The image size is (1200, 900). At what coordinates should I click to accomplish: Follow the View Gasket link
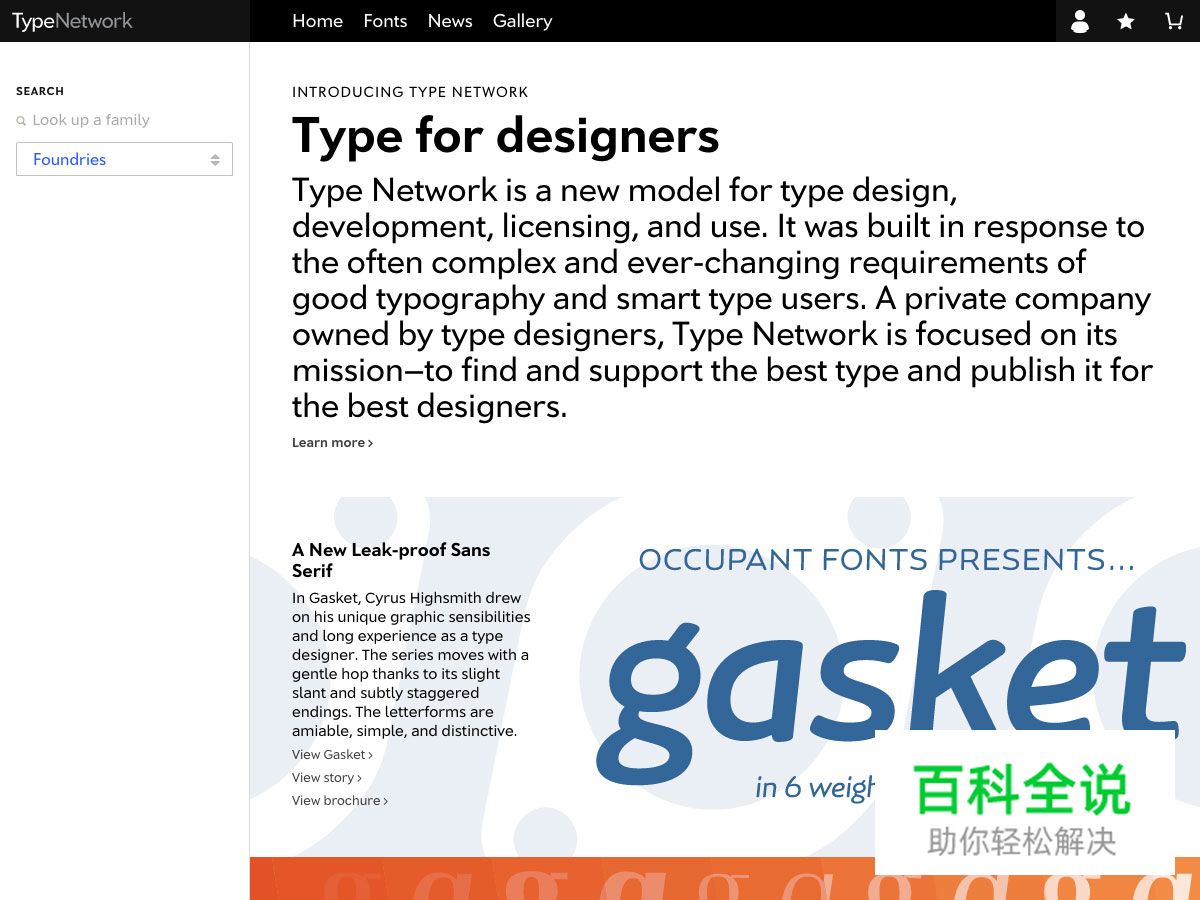pos(332,755)
